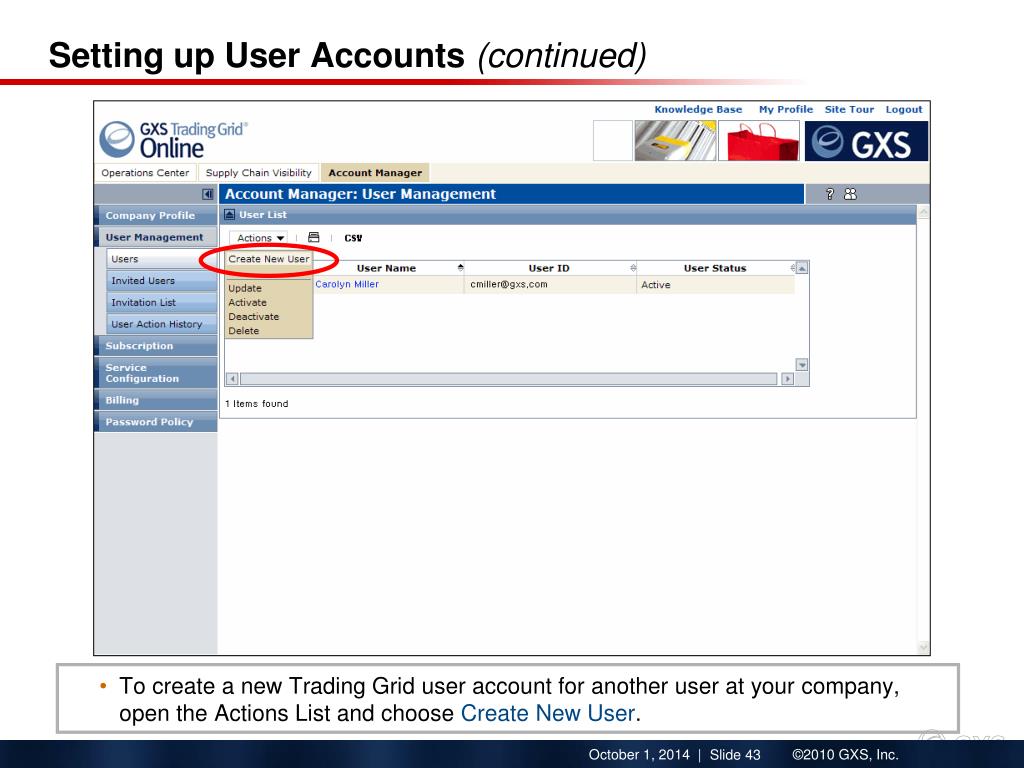Click the GXS banner logo at top right
Viewport: 1024px width, 768px height.
[866, 141]
